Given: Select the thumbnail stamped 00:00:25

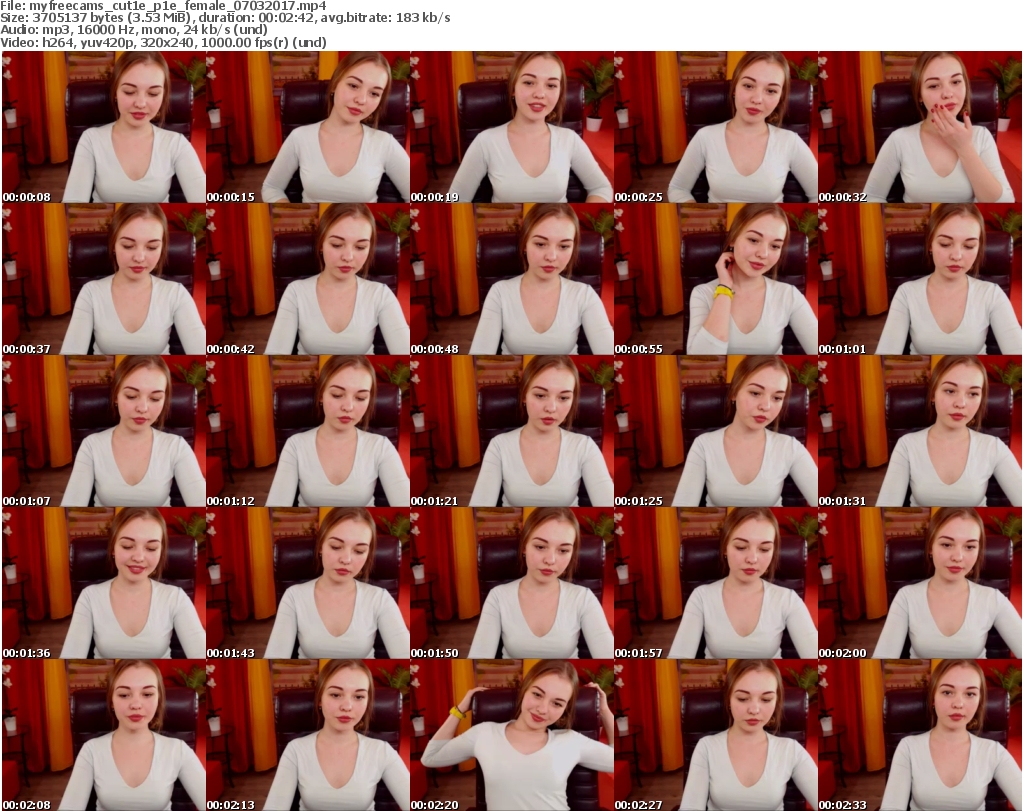Looking at the screenshot, I should coord(716,127).
